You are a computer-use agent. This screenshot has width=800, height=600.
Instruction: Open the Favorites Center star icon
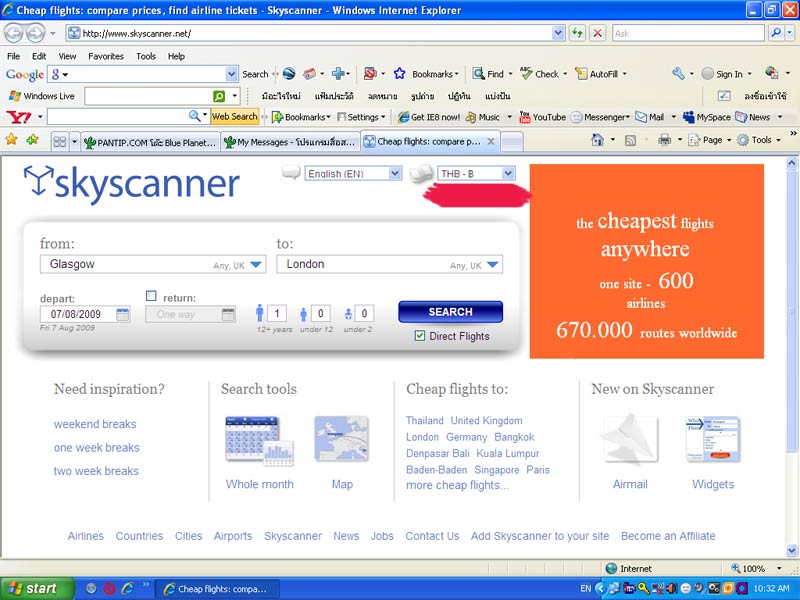pos(11,140)
